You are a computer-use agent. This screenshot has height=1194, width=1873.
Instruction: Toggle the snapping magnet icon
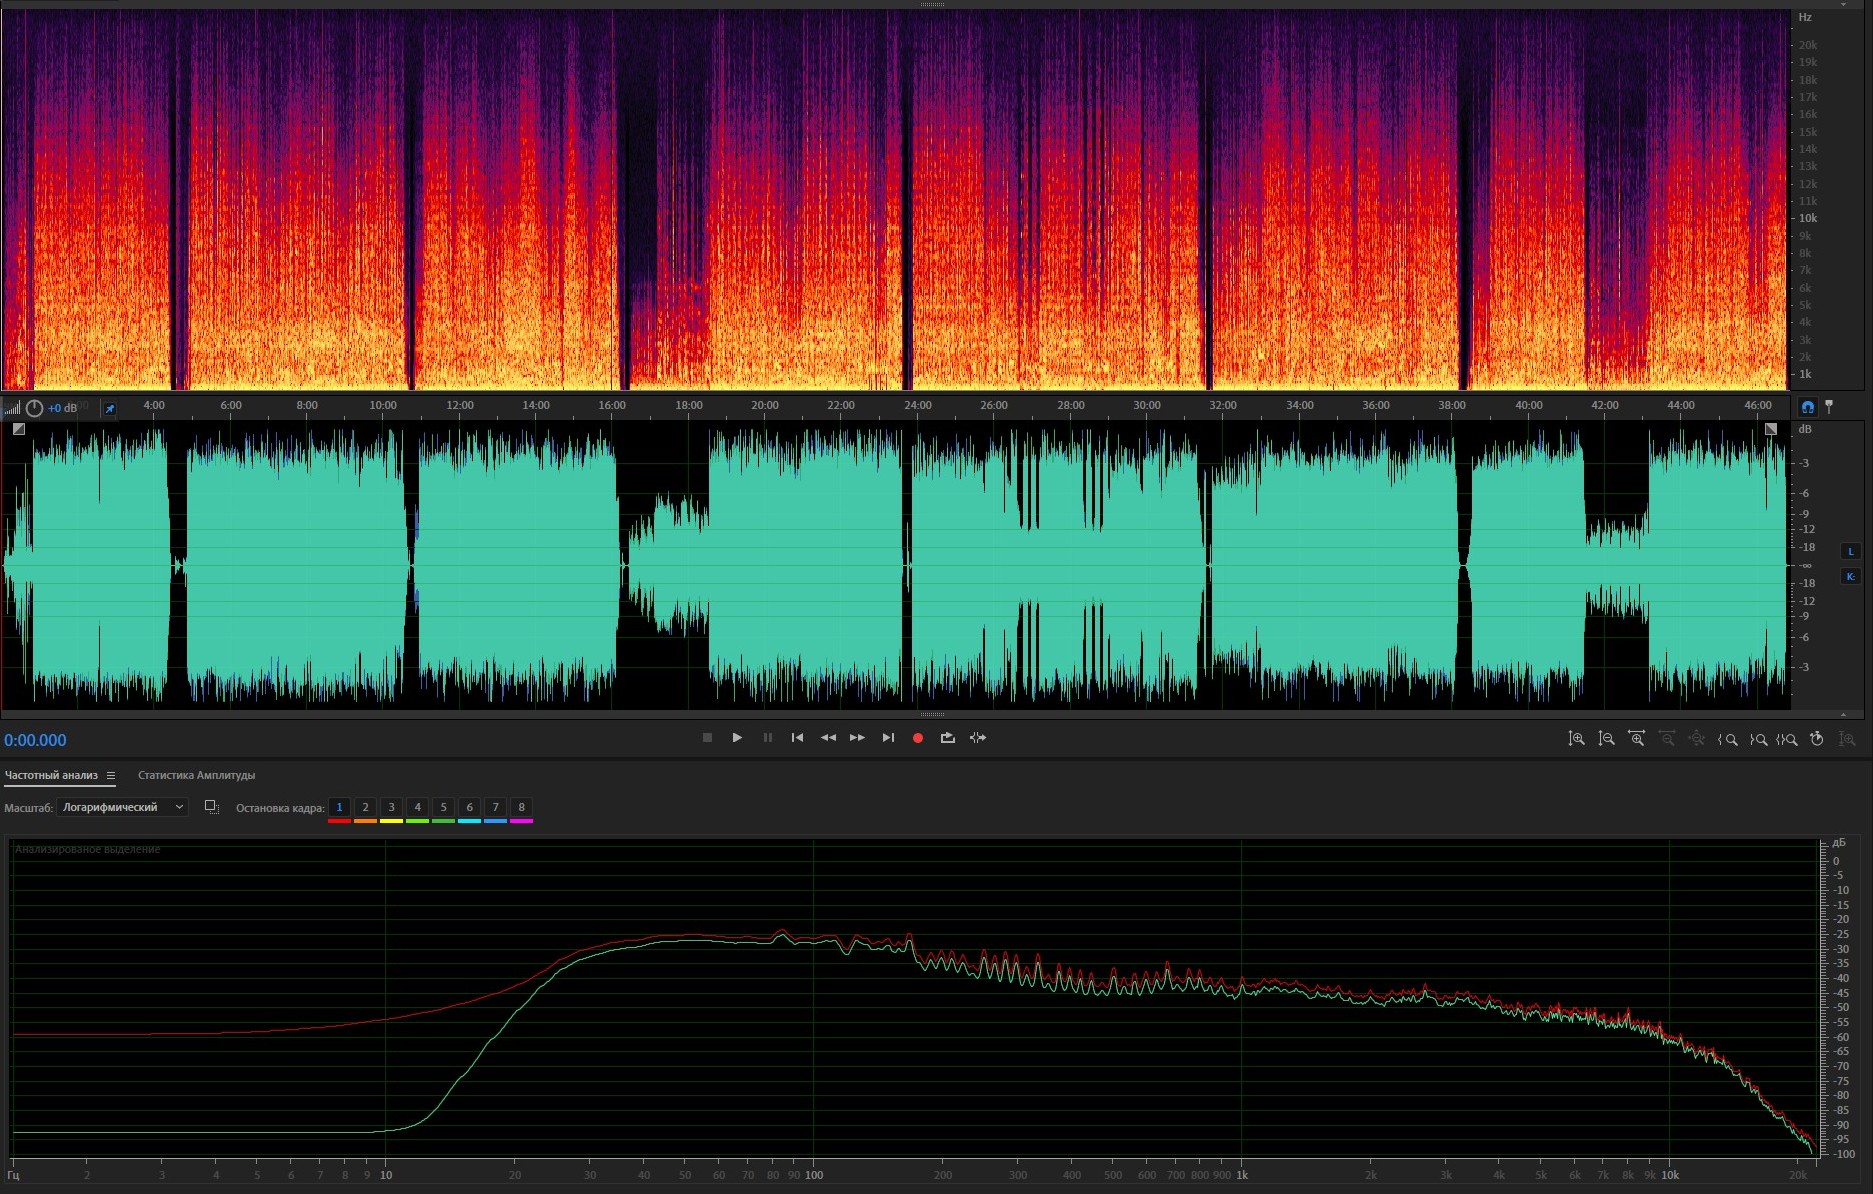(x=1807, y=407)
